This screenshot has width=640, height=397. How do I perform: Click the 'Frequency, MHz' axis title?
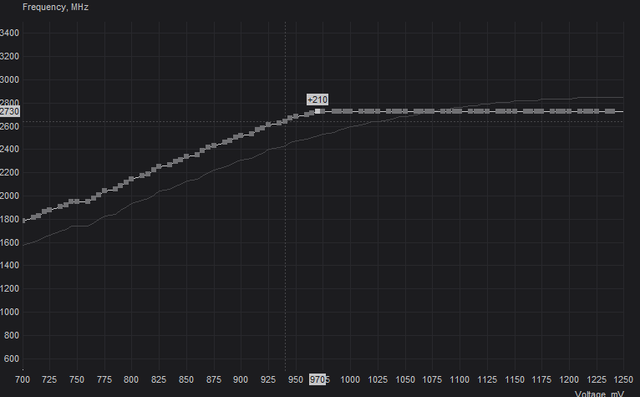coord(56,7)
